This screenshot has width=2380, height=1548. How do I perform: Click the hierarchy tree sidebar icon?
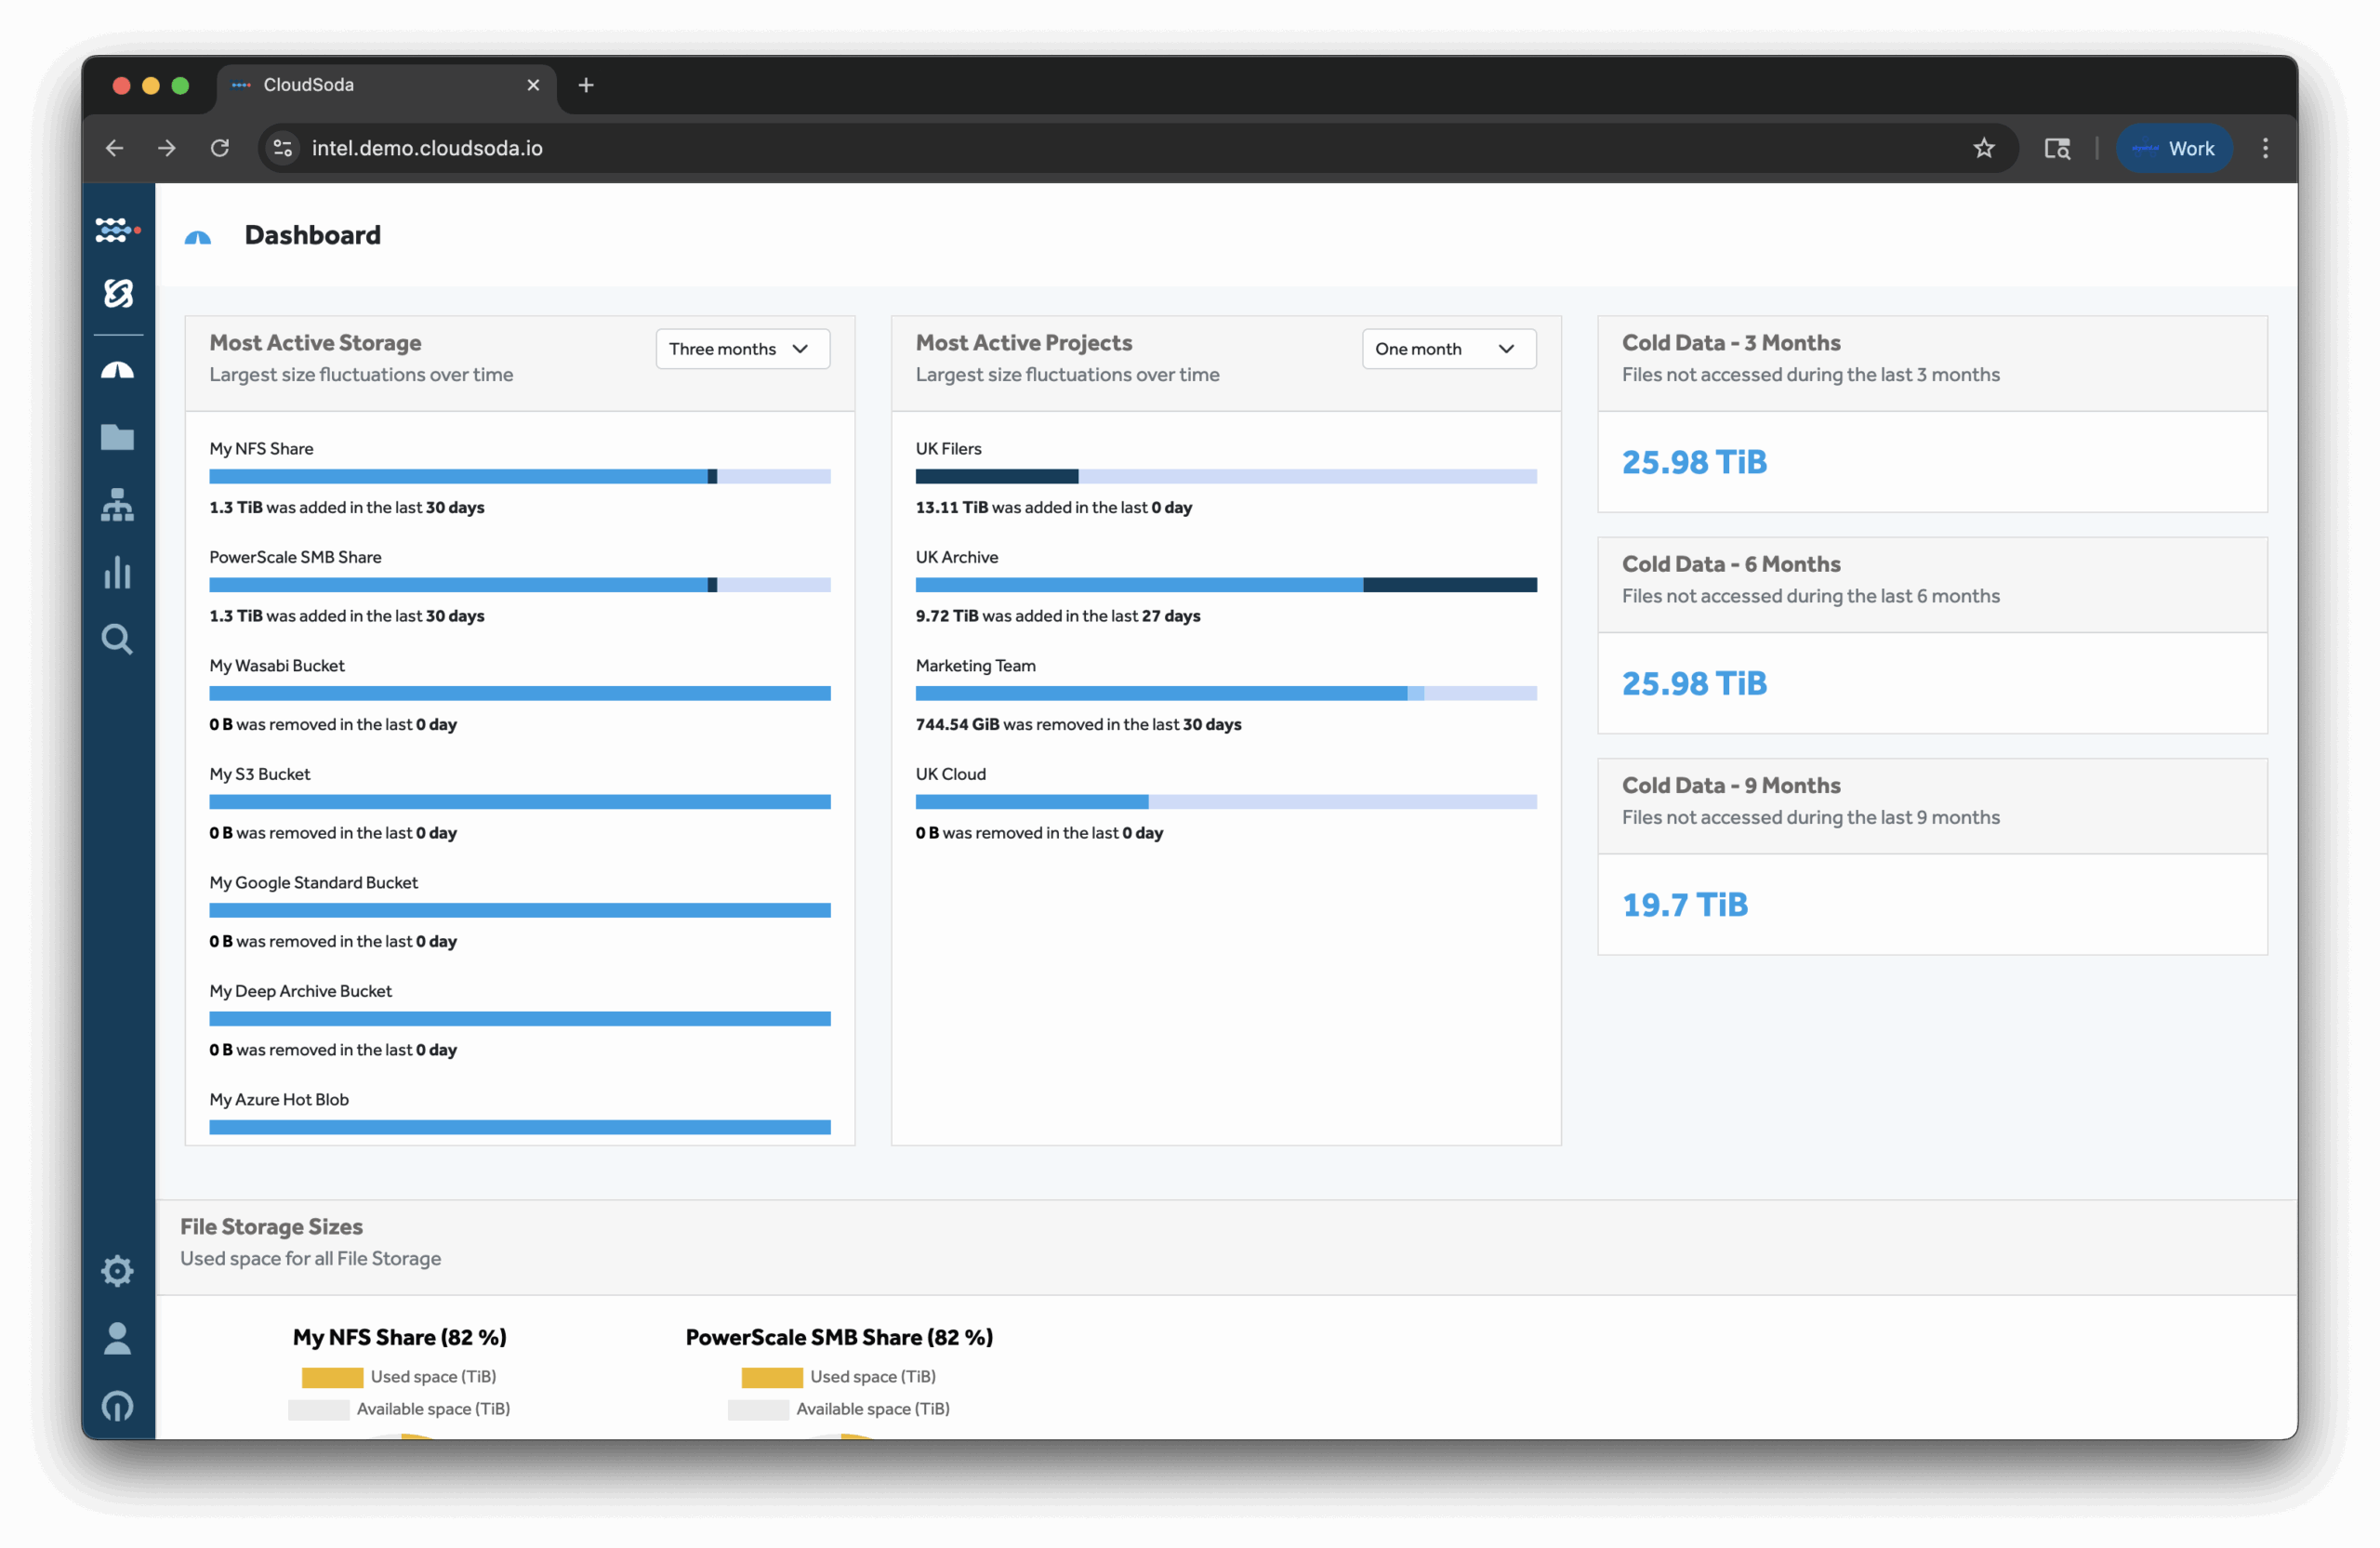(x=117, y=505)
